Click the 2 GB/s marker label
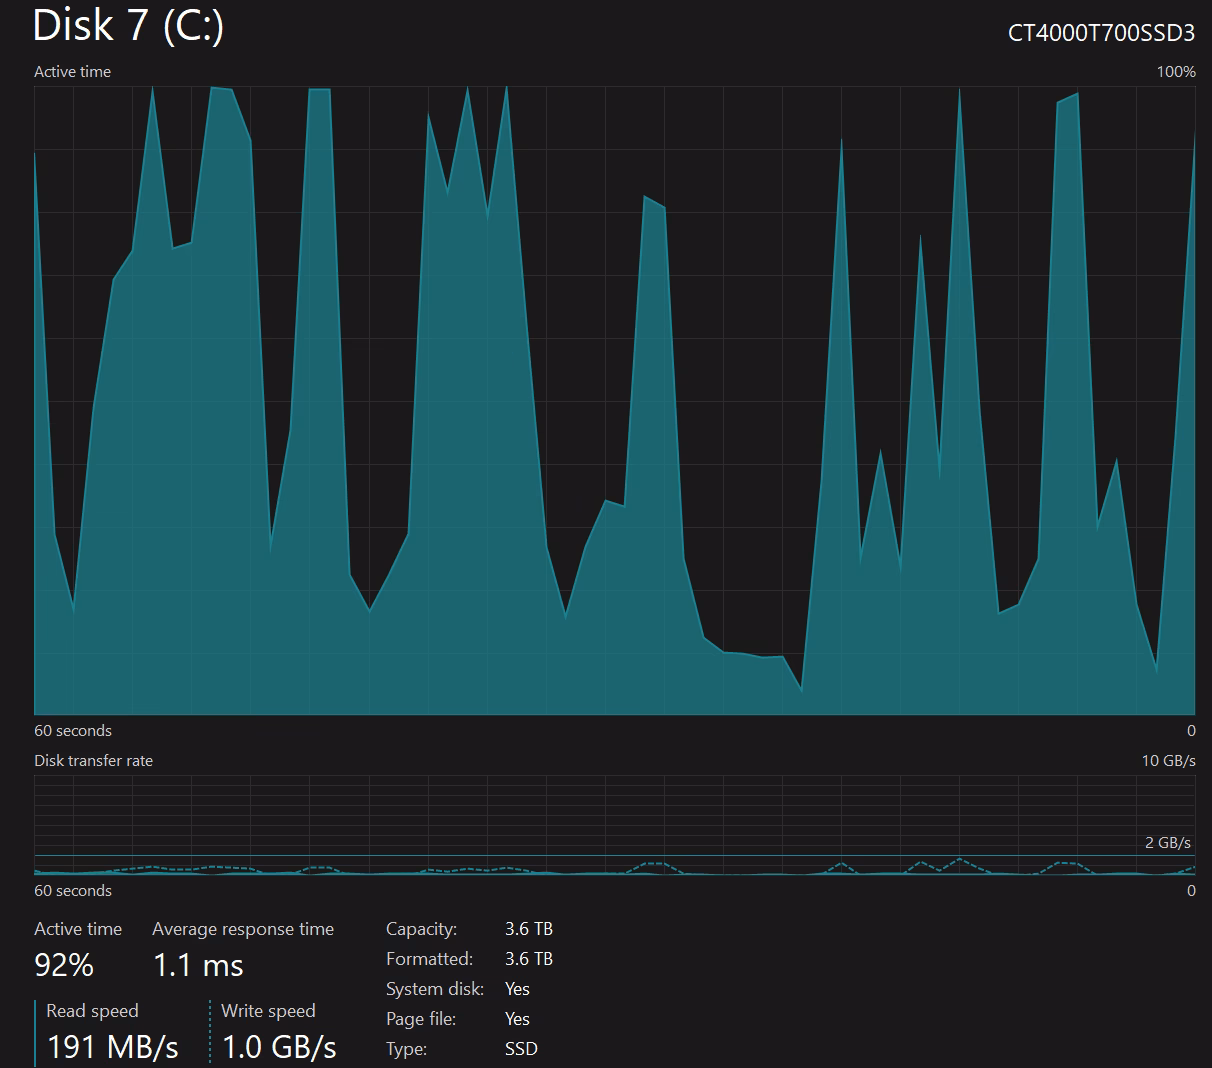Screen dimensions: 1212x1068 pyautogui.click(x=1167, y=843)
